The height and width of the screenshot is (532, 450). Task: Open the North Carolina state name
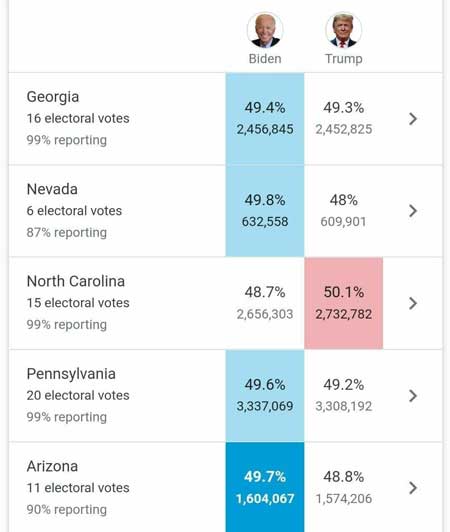coord(76,281)
